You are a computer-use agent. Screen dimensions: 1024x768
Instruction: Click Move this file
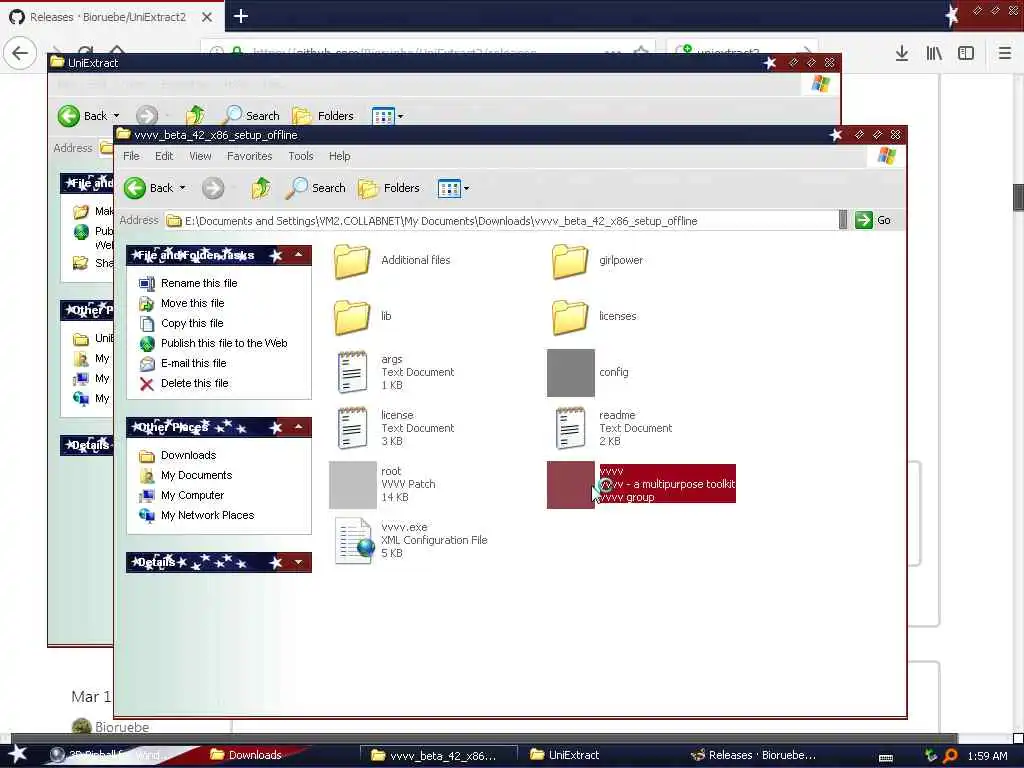182,303
